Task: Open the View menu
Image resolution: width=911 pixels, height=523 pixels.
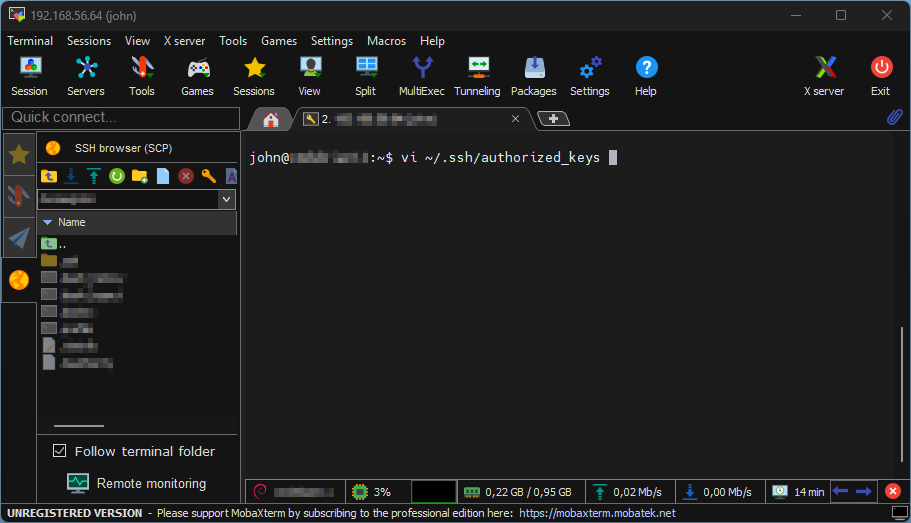Action: click(137, 41)
